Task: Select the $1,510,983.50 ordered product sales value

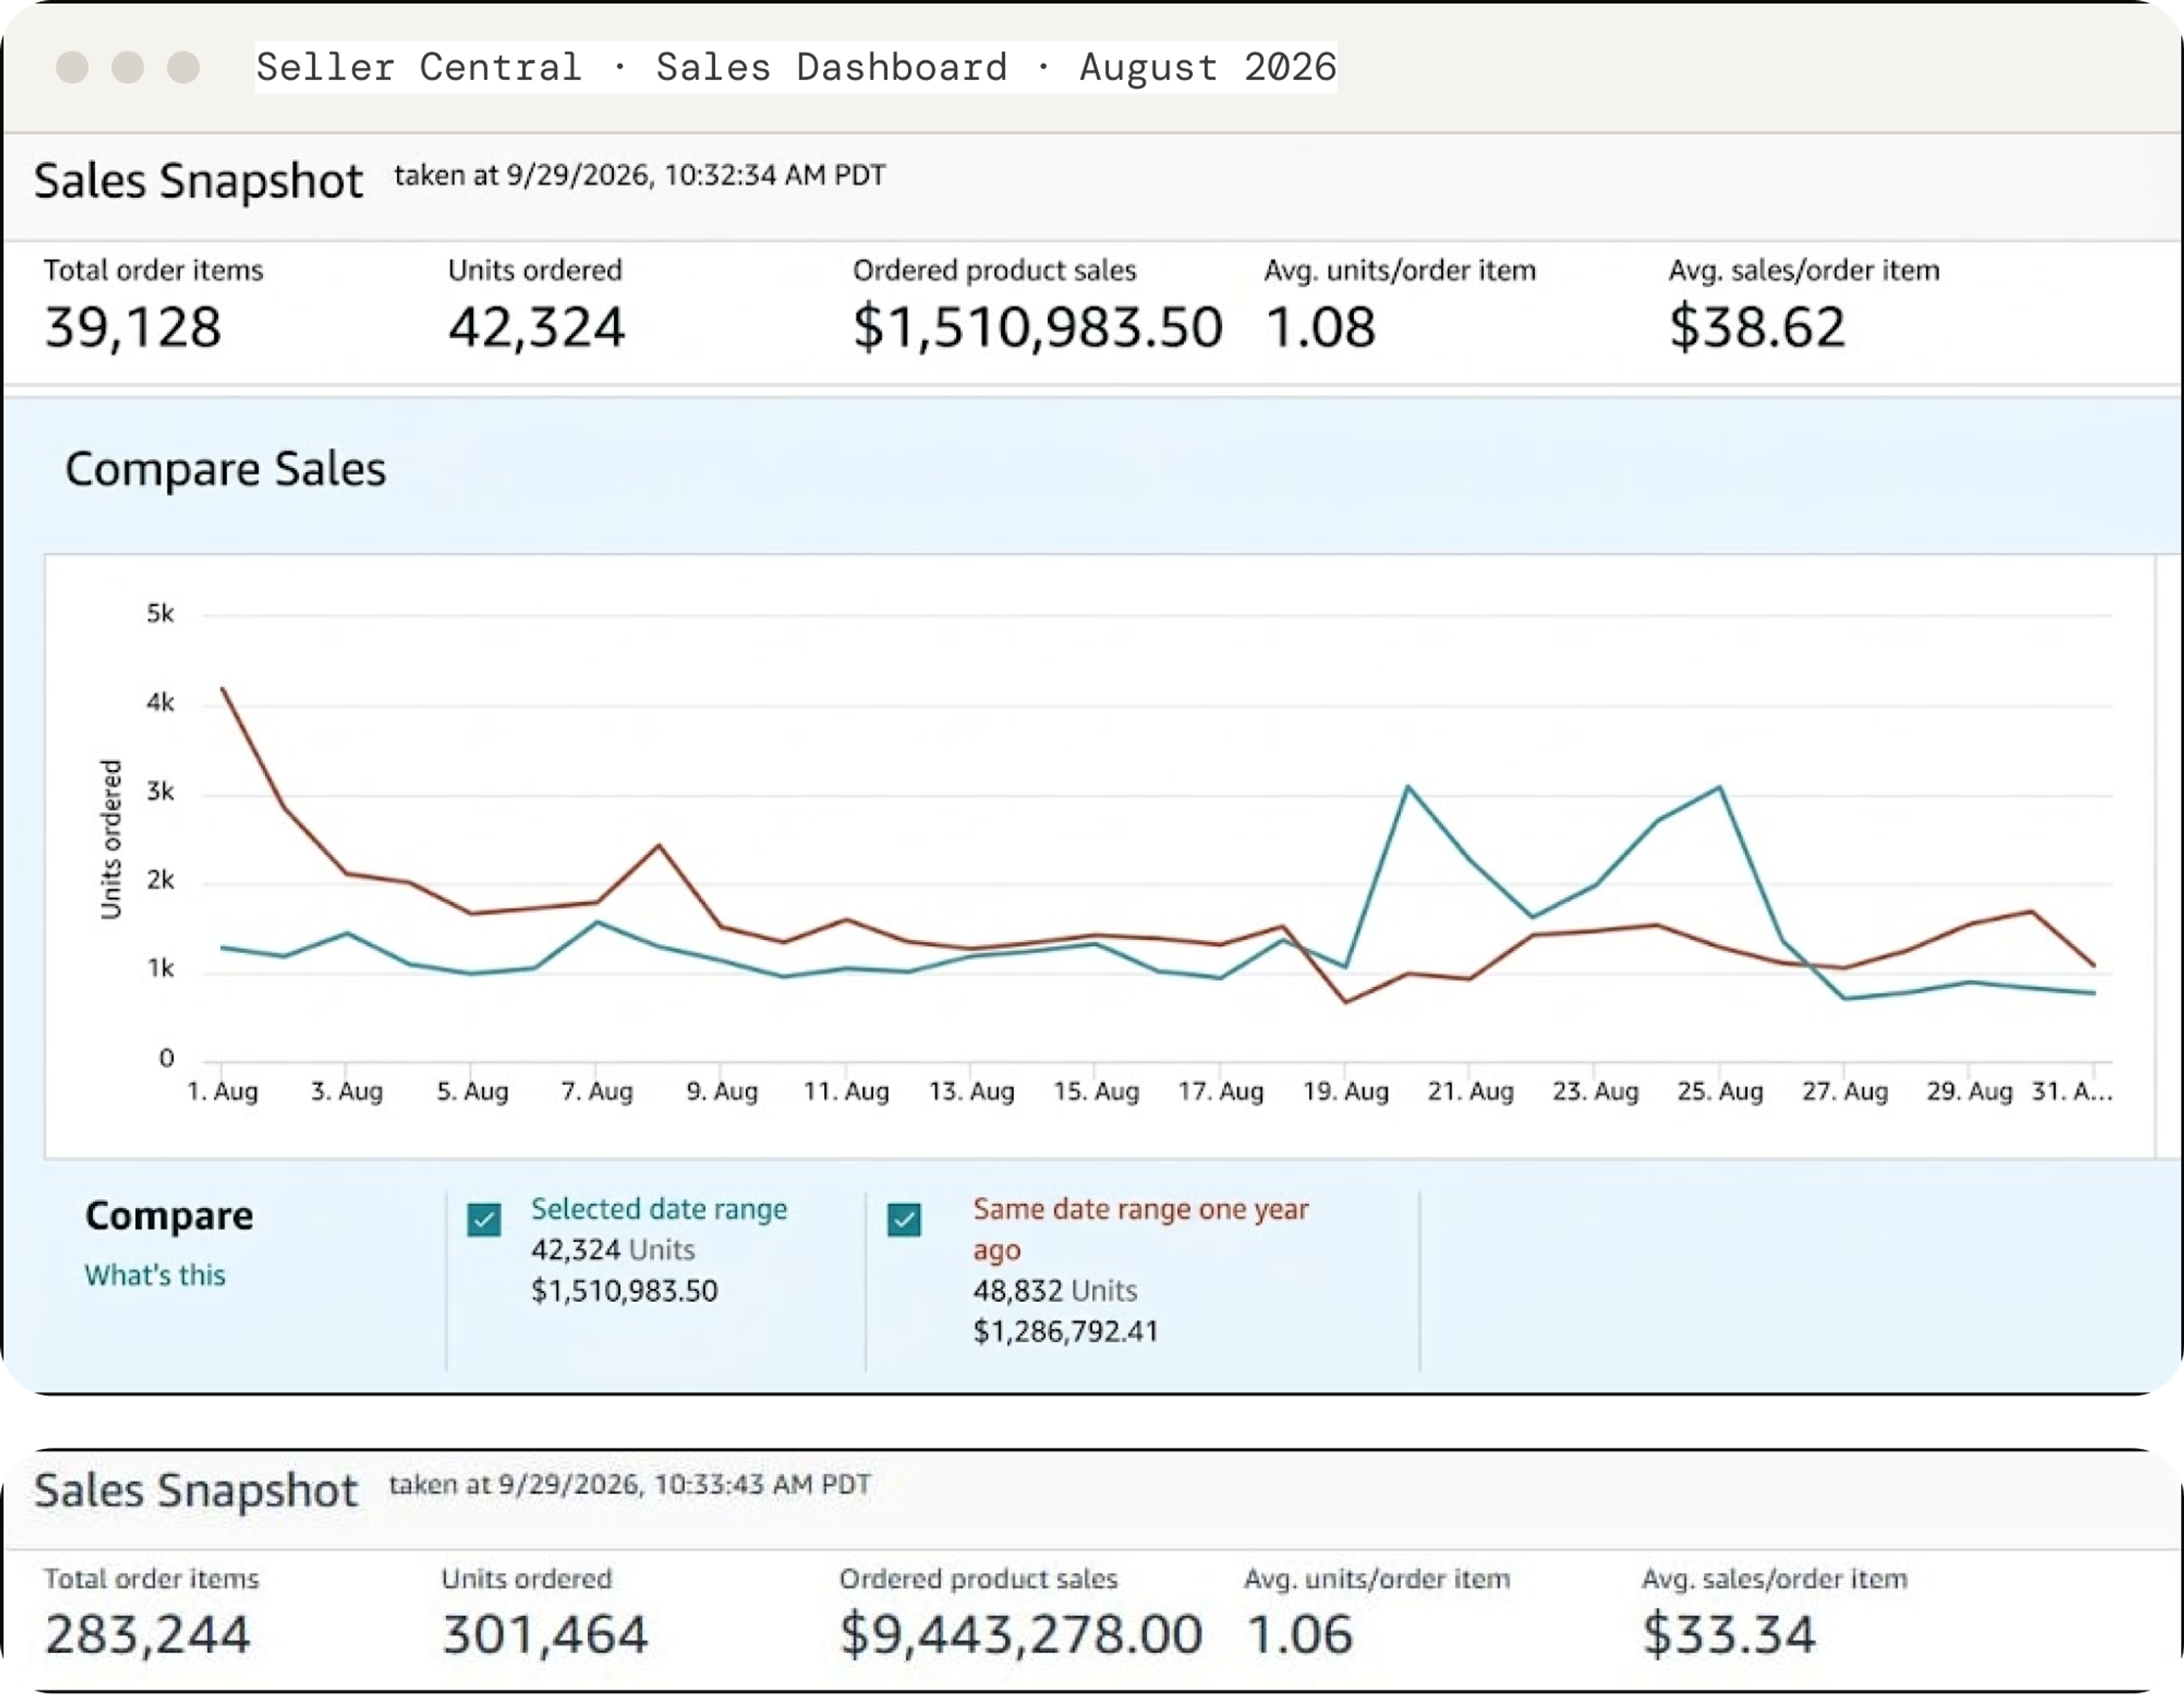Action: click(1037, 327)
